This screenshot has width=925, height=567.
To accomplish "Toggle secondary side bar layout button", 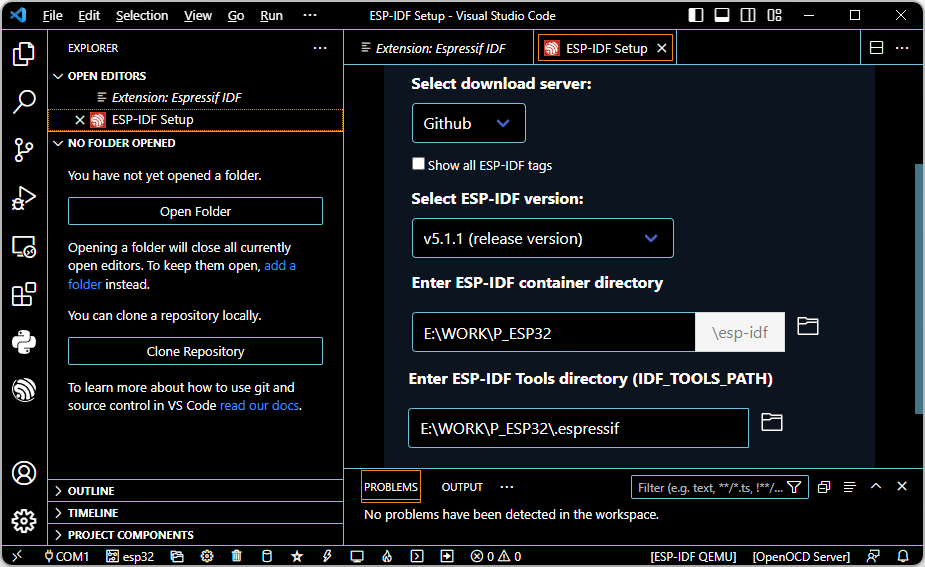I will (x=748, y=15).
